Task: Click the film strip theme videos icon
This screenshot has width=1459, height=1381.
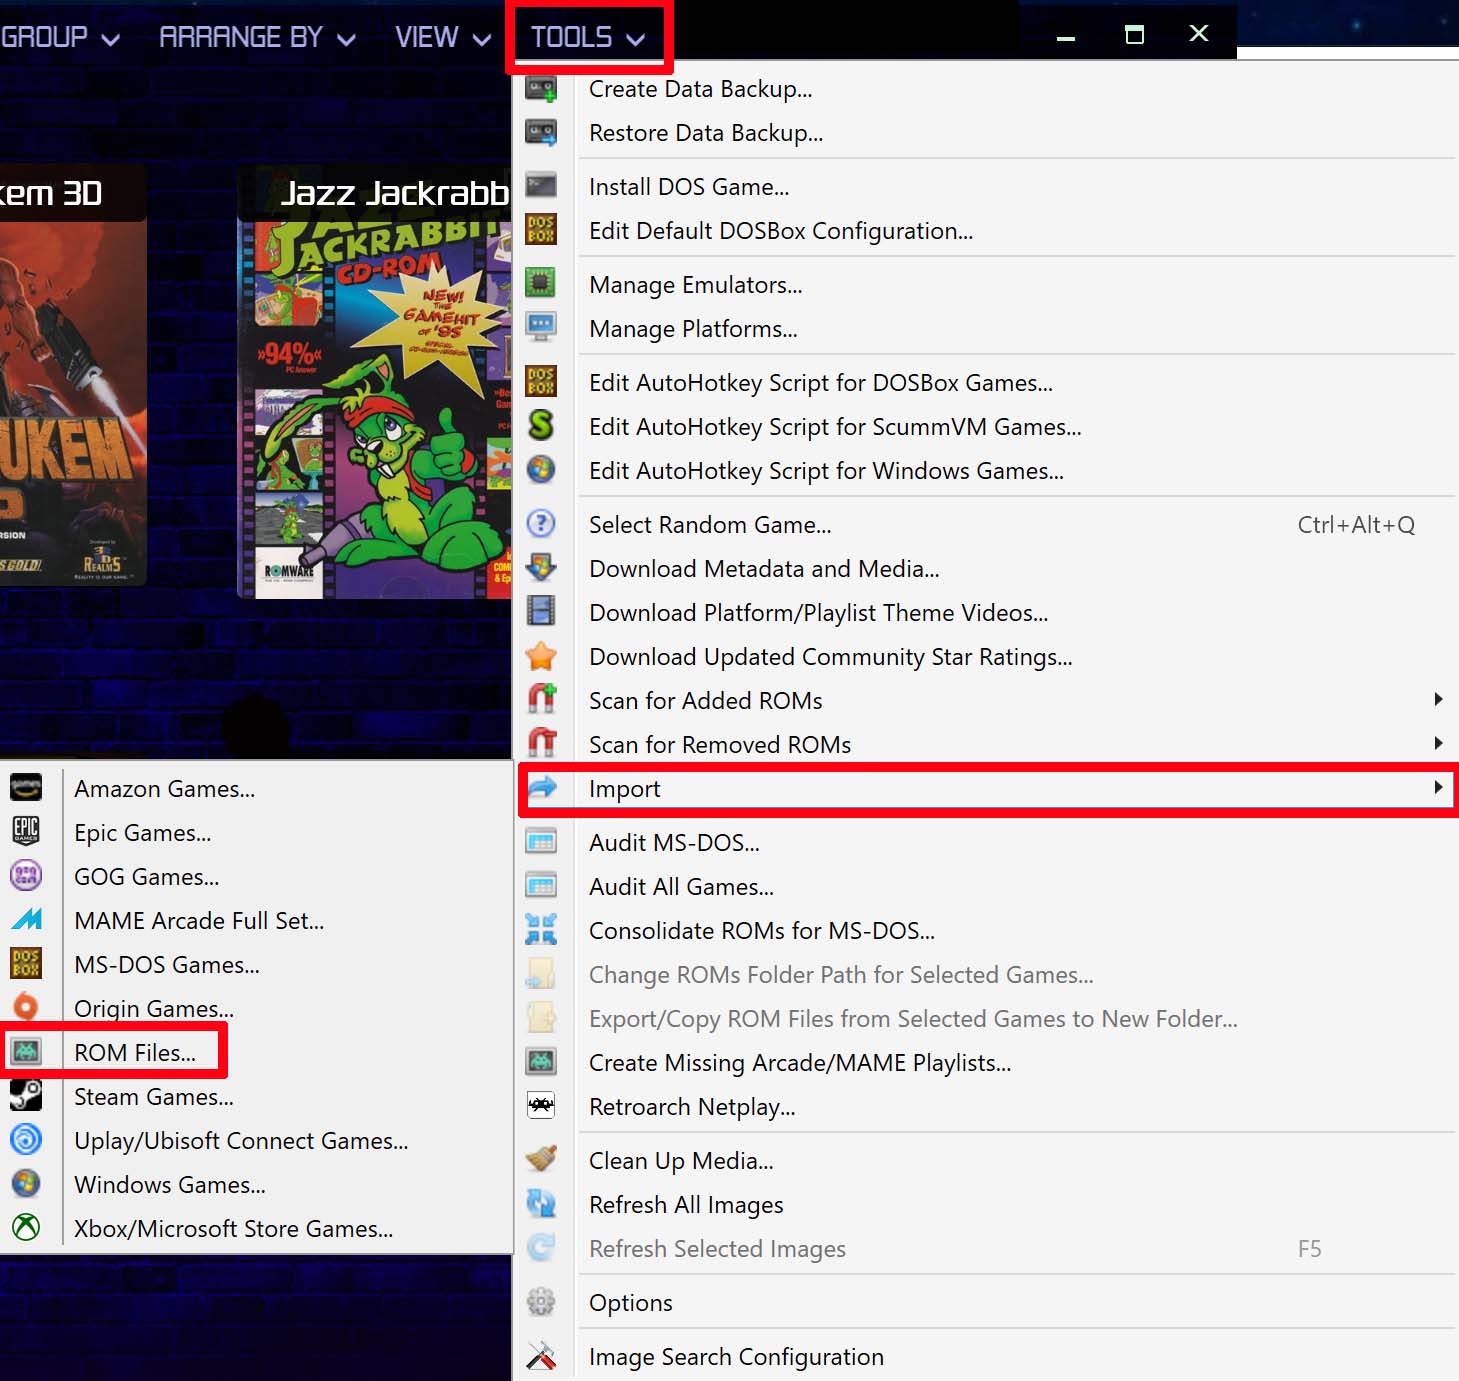Action: pos(541,611)
